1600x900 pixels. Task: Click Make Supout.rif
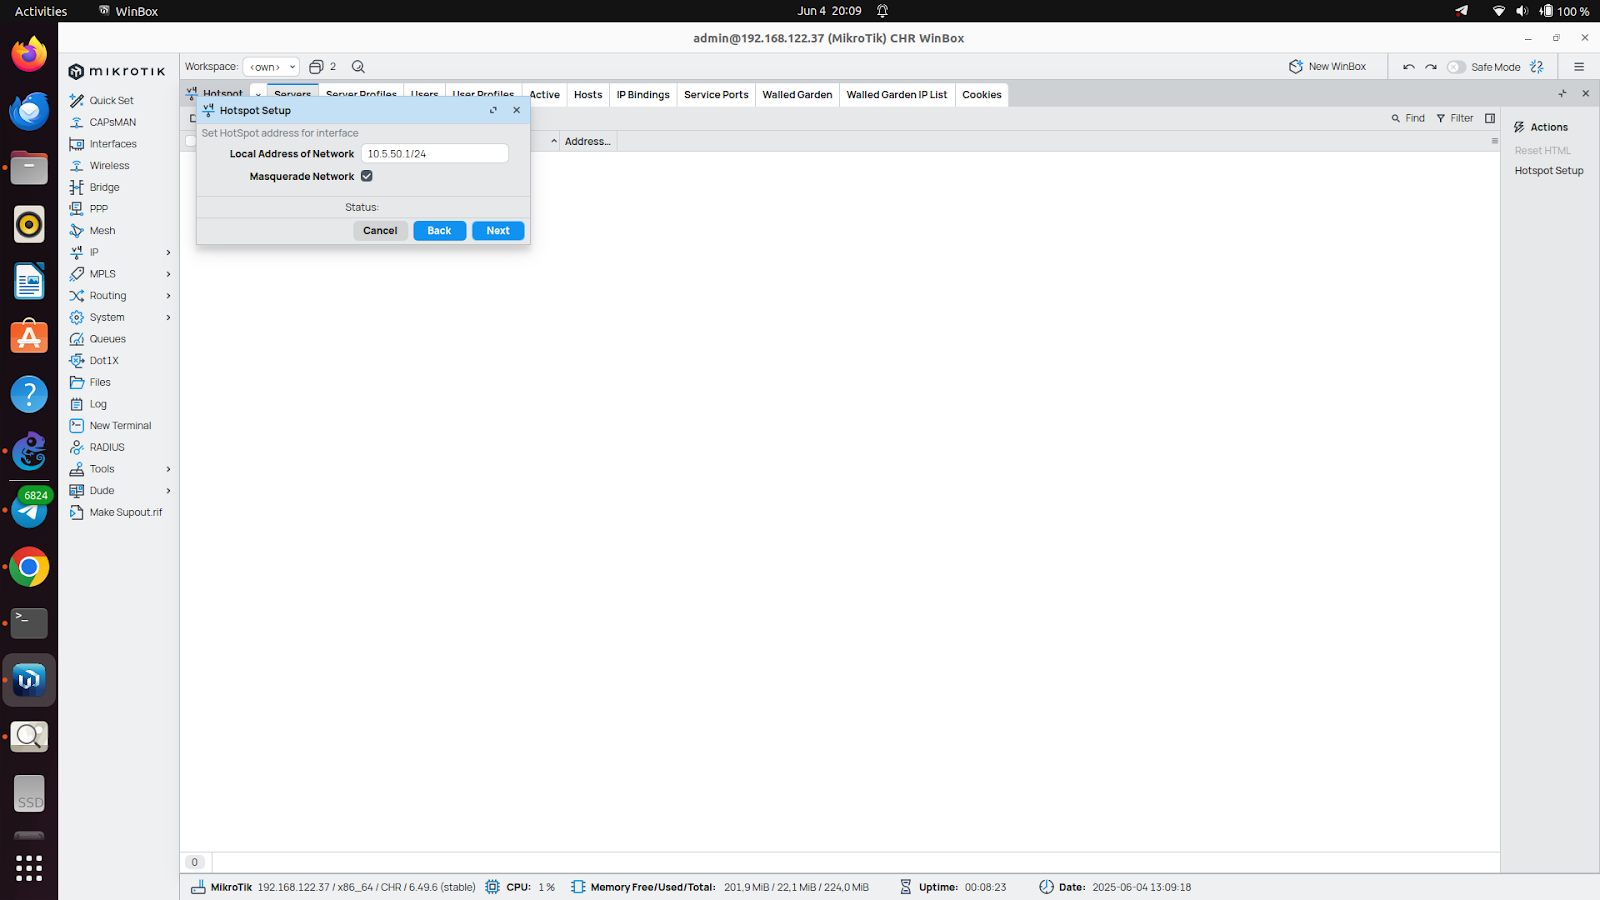click(125, 512)
